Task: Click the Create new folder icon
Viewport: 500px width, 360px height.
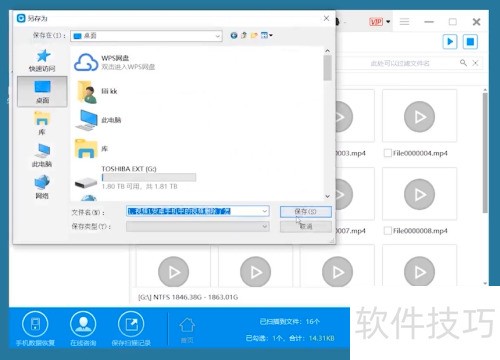Action: [254, 35]
